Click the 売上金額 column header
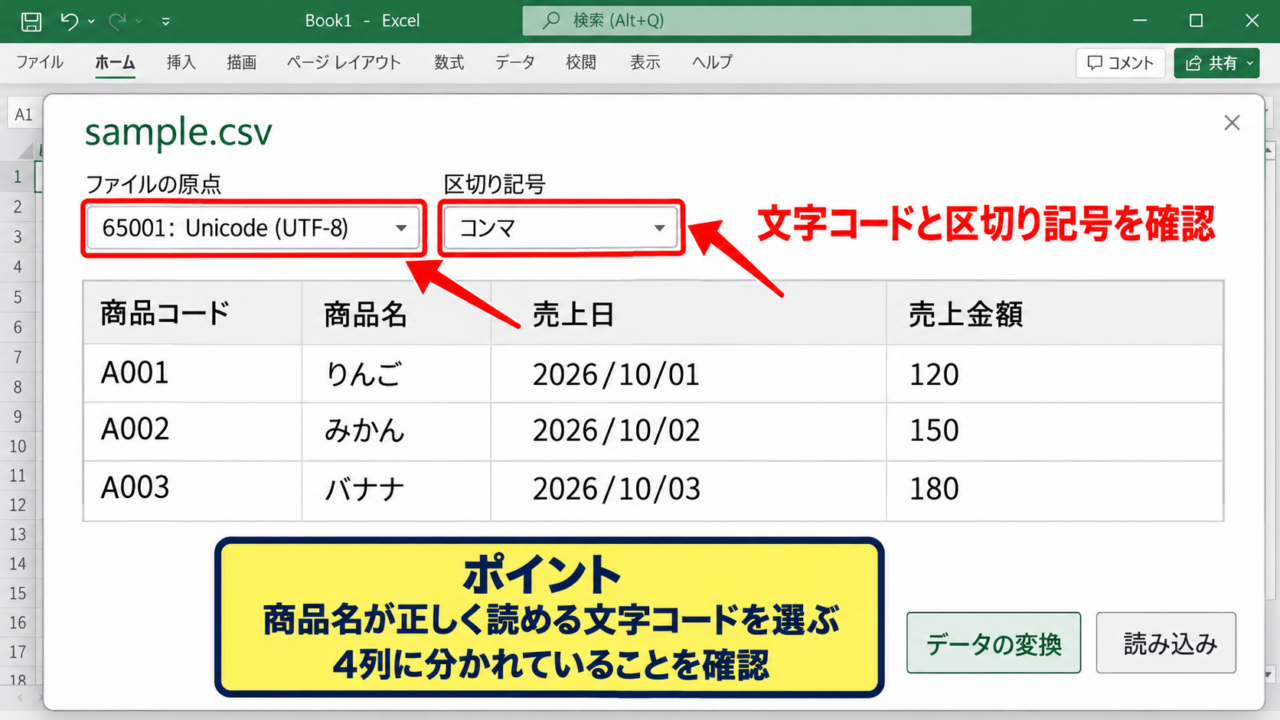Image resolution: width=1280 pixels, height=720 pixels. tap(1055, 313)
